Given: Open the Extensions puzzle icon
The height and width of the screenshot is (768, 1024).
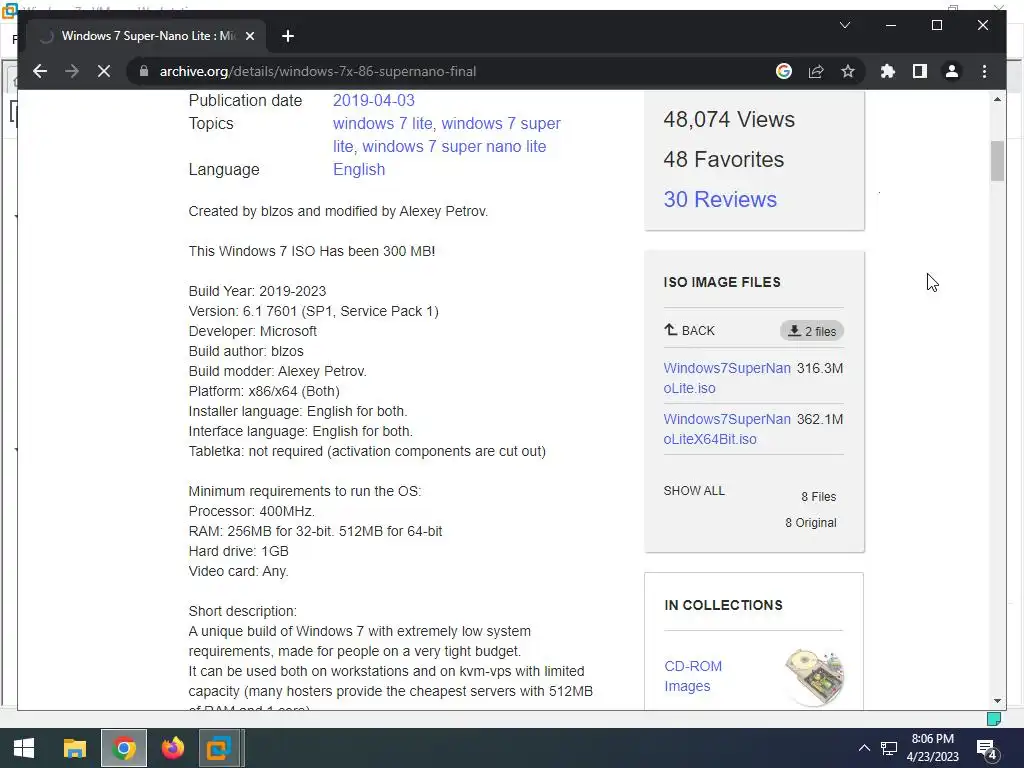Looking at the screenshot, I should (888, 71).
